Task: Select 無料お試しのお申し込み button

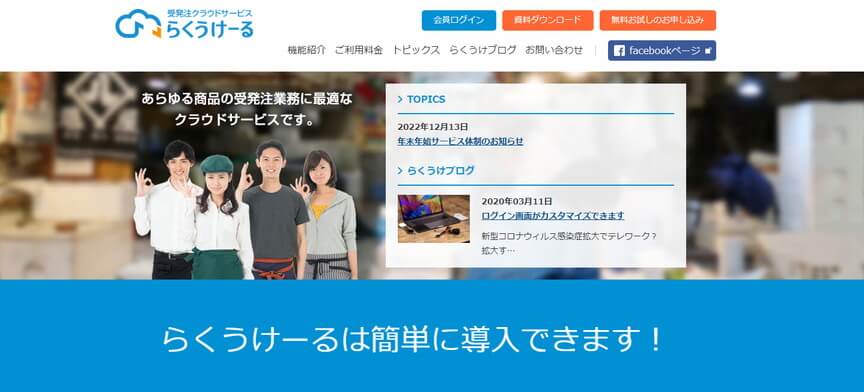Action: click(x=658, y=20)
